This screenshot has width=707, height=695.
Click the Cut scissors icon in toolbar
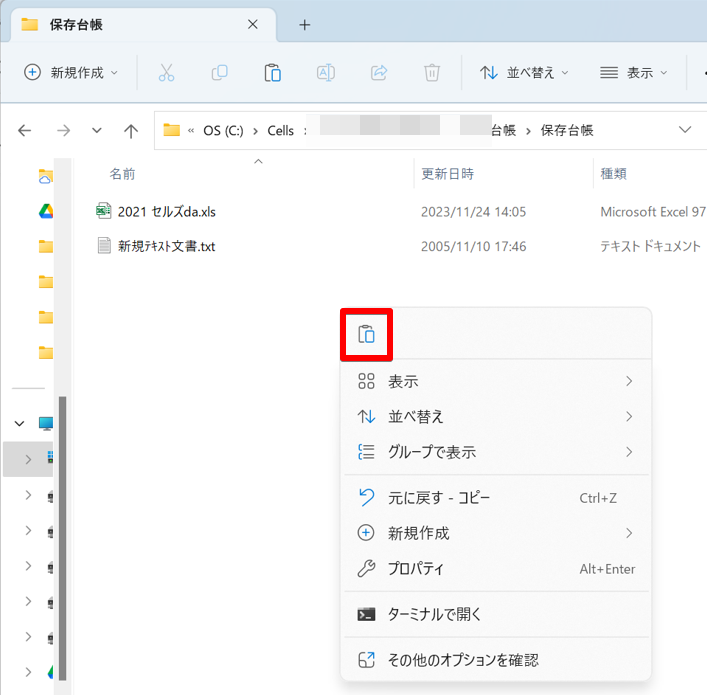[x=166, y=73]
